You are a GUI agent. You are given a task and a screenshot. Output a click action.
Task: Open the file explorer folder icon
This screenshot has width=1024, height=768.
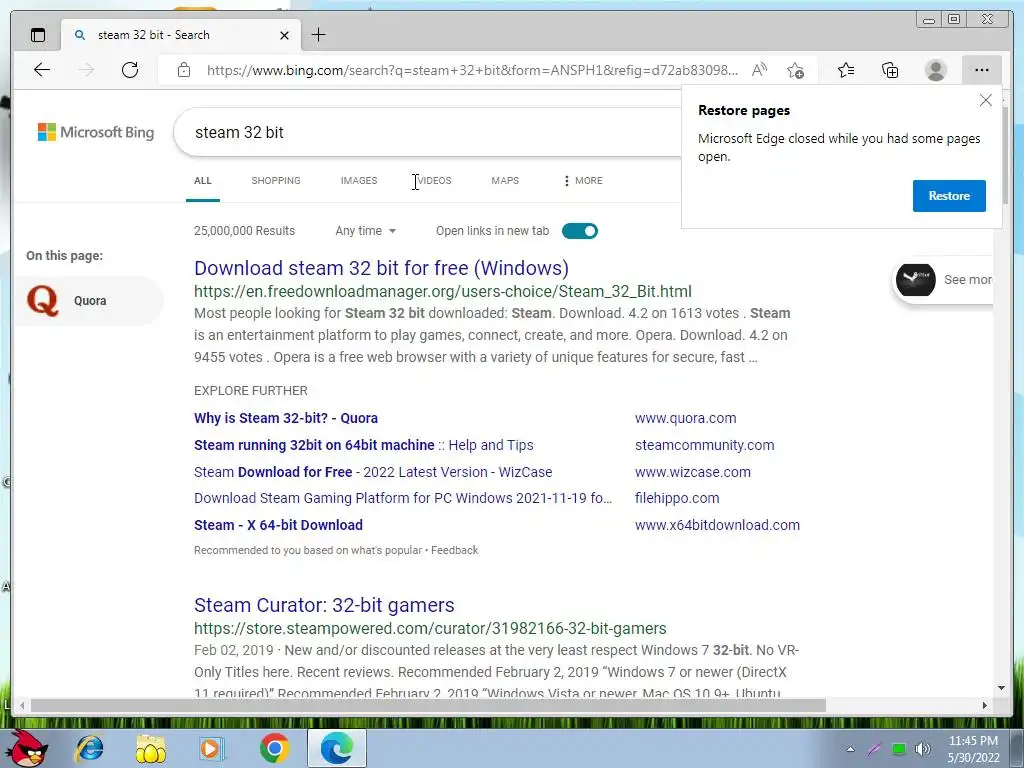tap(150, 749)
